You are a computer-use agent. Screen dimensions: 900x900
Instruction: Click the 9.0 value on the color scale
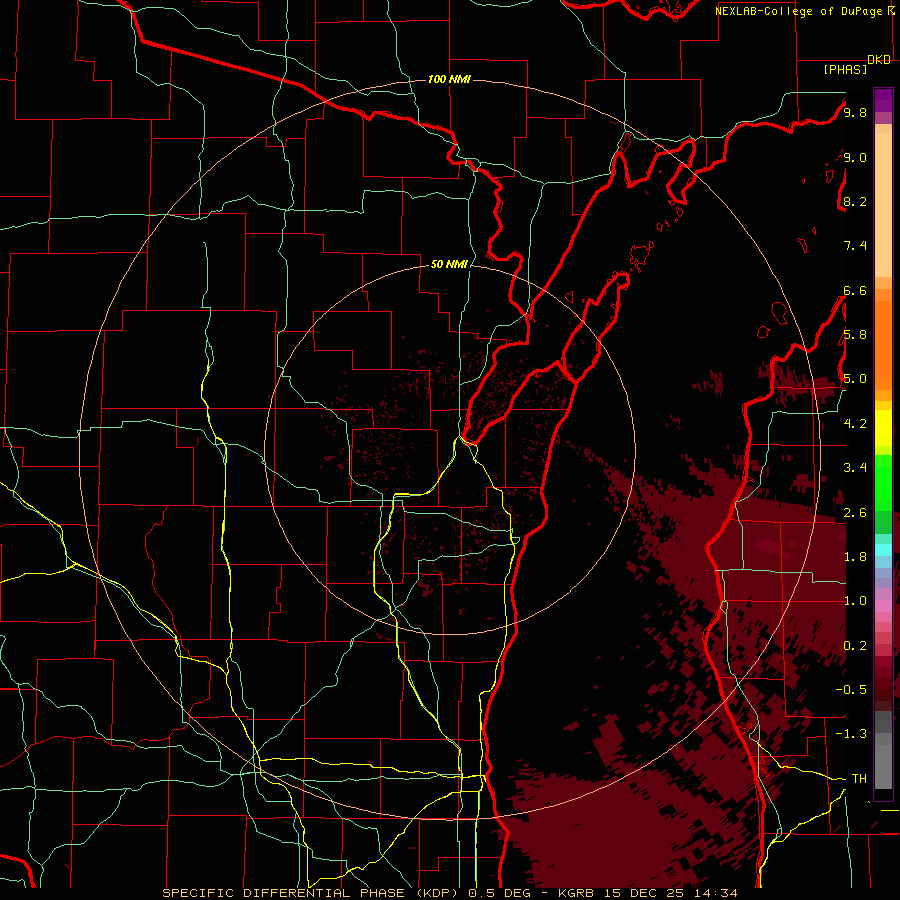point(855,157)
